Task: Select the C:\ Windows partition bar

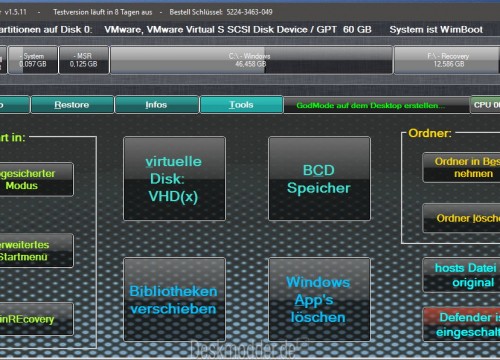Action: point(251,60)
